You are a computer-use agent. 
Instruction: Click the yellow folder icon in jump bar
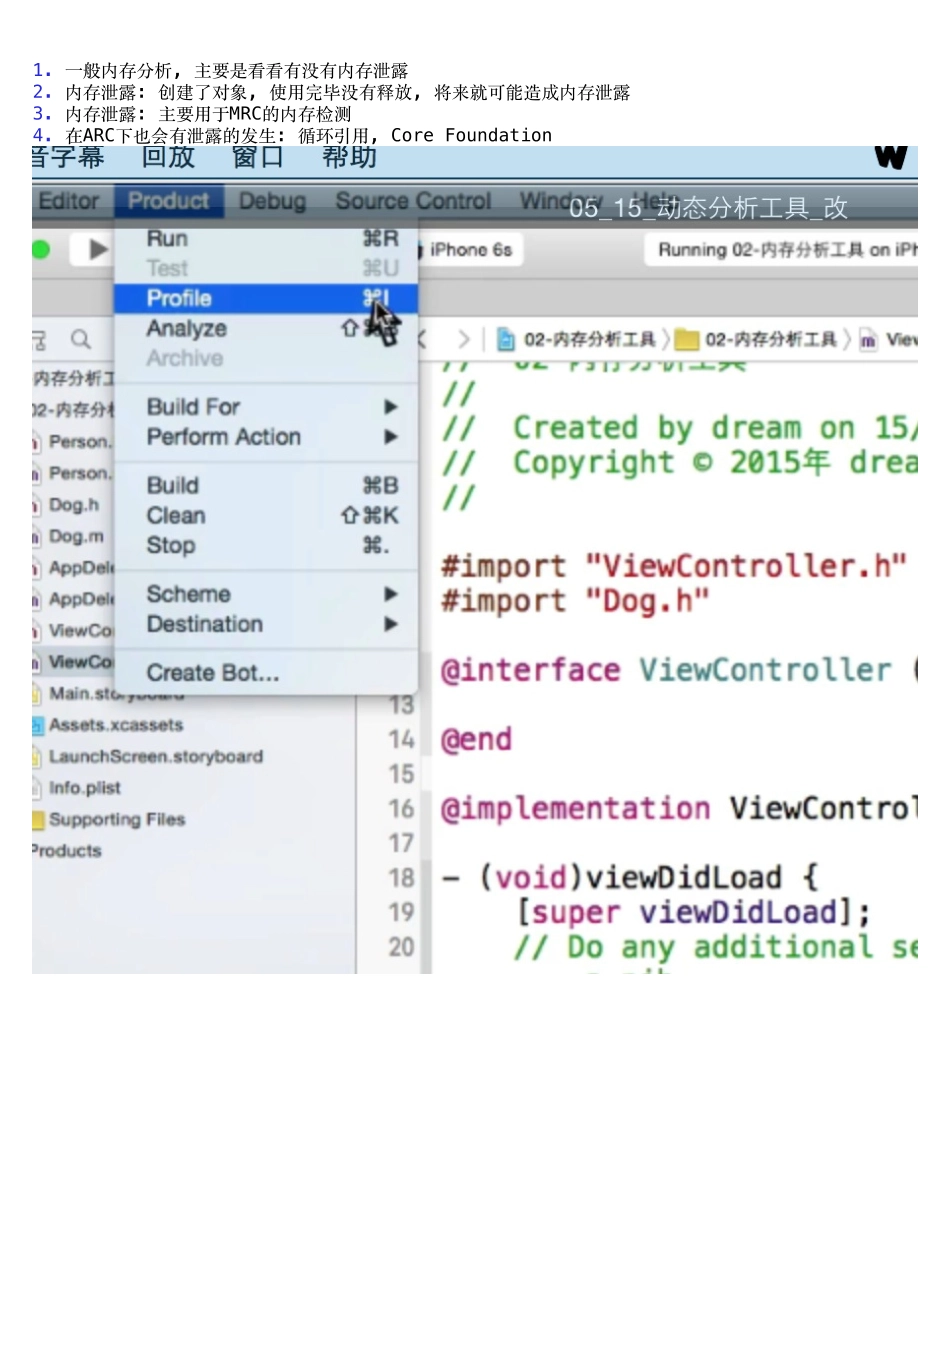click(686, 340)
